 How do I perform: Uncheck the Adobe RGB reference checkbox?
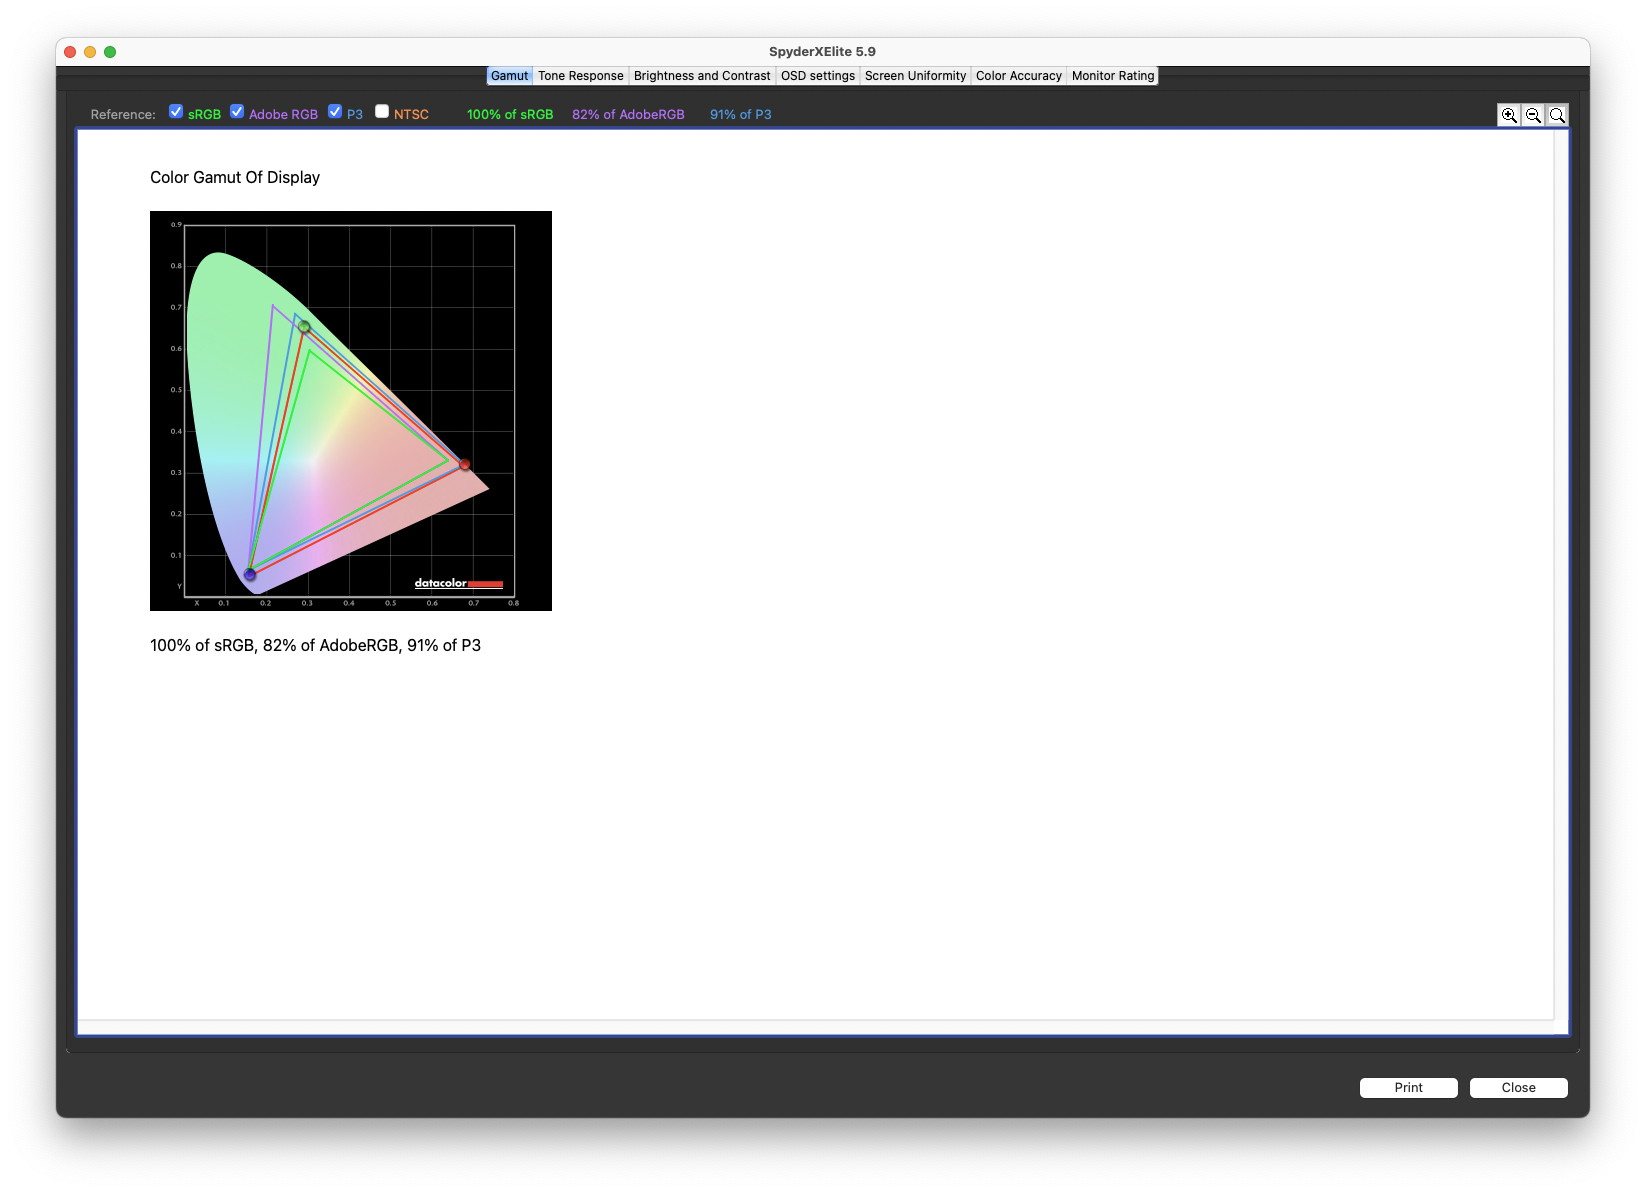pyautogui.click(x=237, y=111)
